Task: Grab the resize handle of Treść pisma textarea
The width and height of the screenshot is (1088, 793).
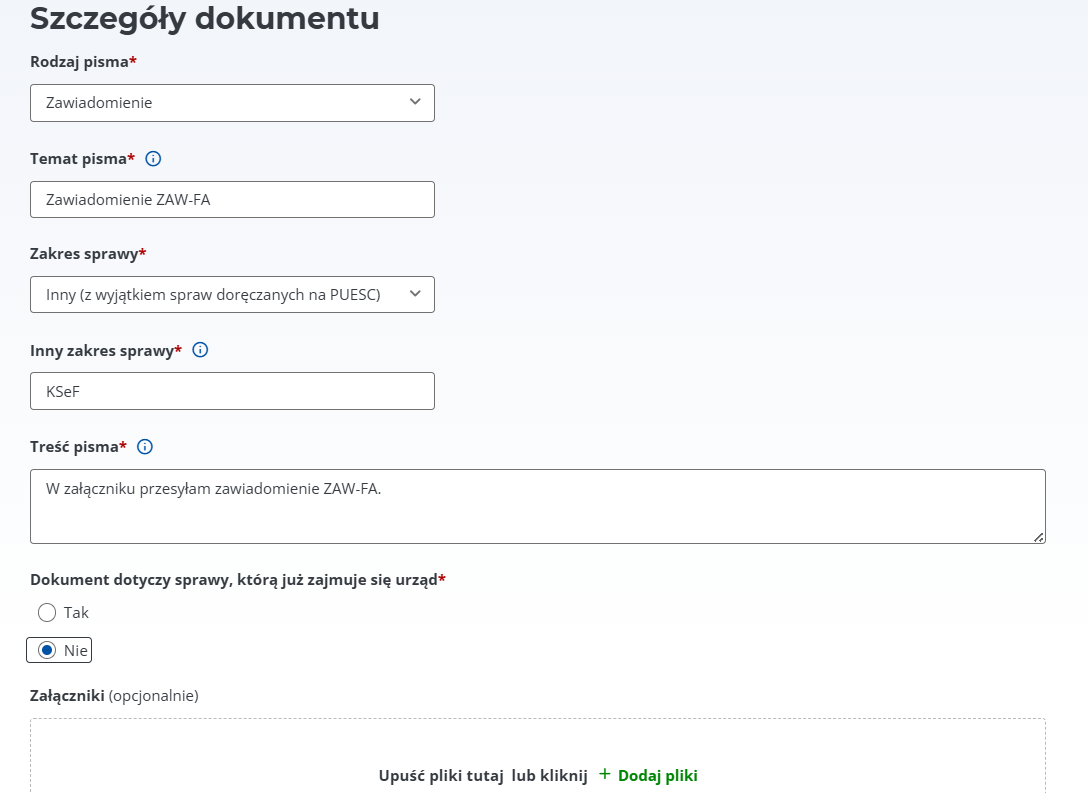Action: 1039,537
